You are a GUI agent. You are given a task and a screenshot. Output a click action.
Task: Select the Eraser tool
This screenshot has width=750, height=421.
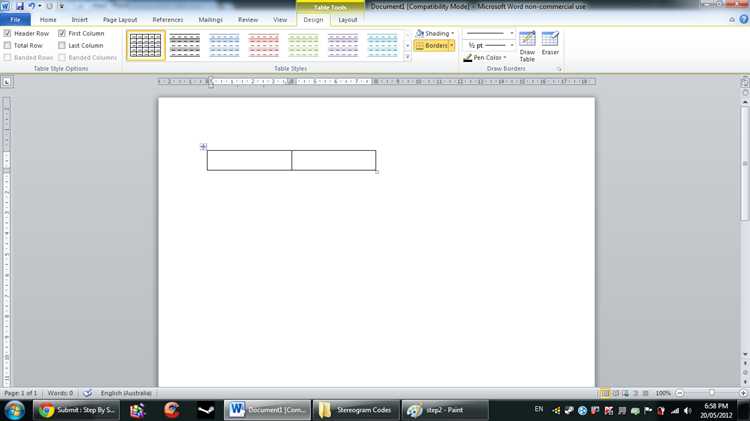[550, 43]
